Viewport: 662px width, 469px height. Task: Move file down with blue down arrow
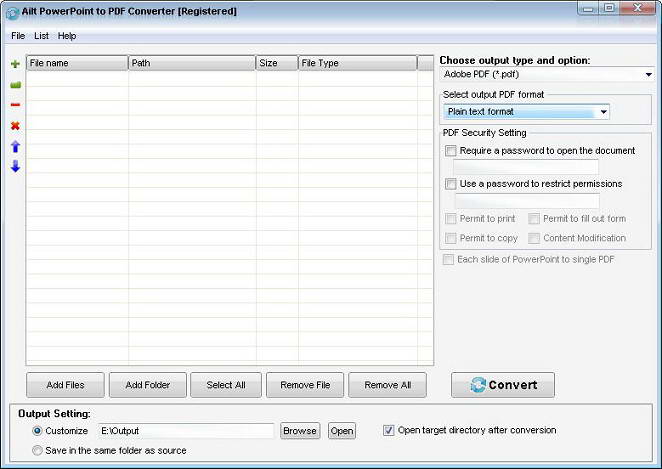tap(15, 166)
